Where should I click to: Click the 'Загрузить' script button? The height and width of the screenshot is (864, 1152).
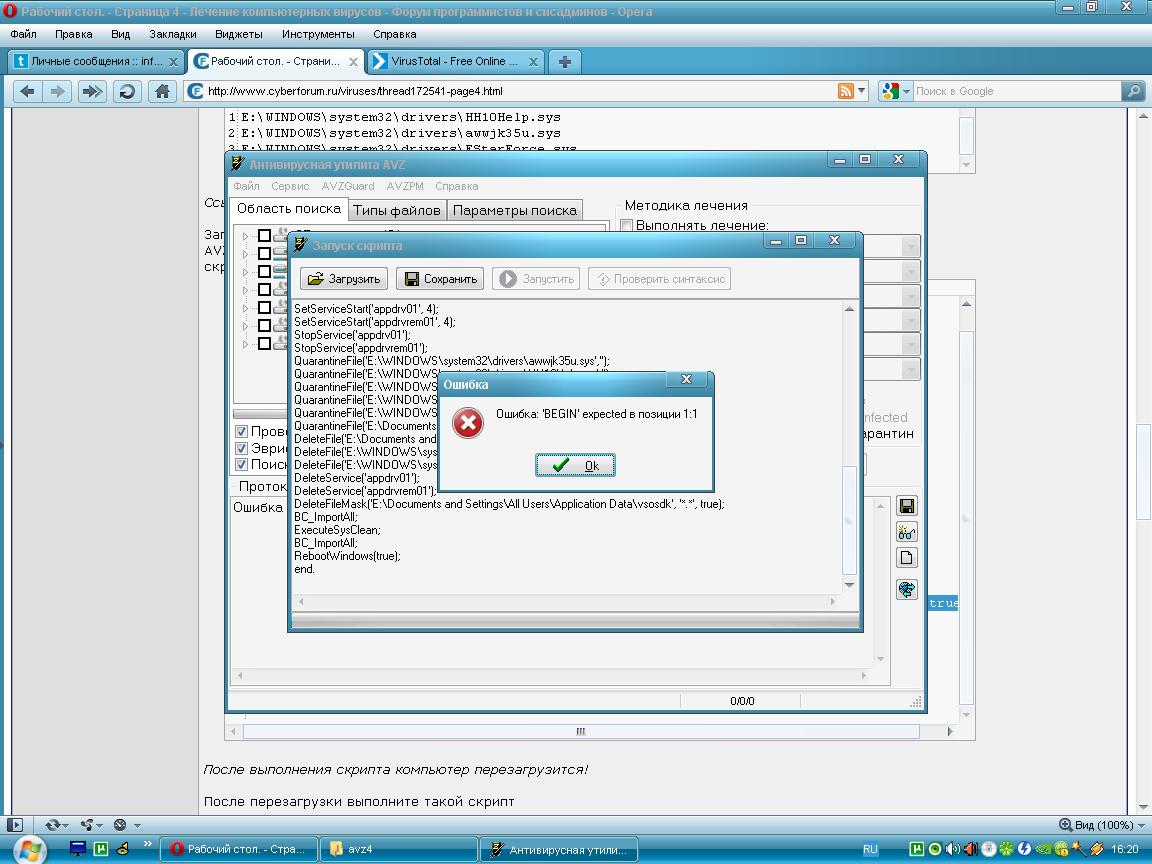coord(344,278)
